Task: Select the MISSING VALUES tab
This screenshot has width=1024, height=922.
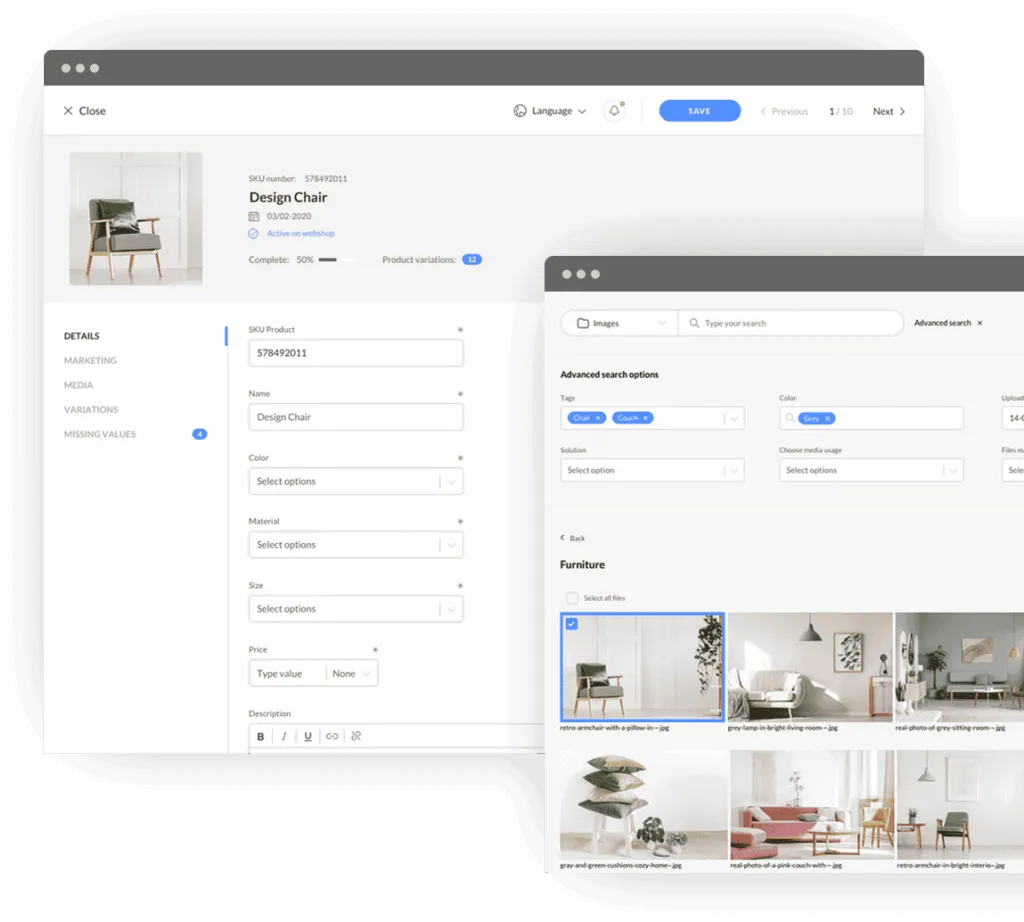Action: 100,434
